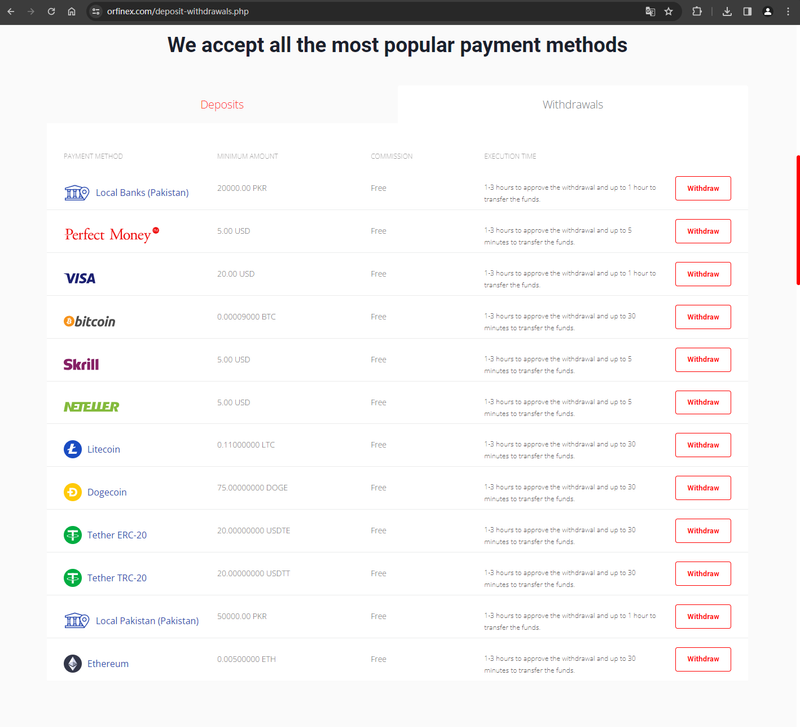This screenshot has width=800, height=727.
Task: Click the Local Banks (Pakistan) bank icon
Action: 77,192
